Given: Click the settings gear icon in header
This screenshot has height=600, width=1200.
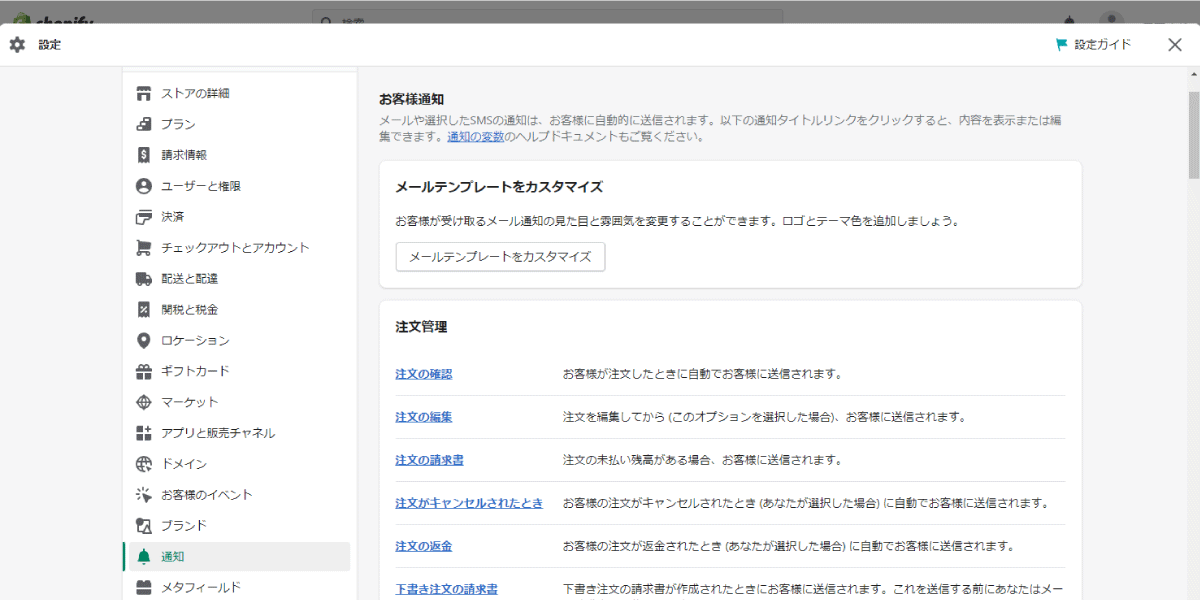Looking at the screenshot, I should [x=17, y=44].
